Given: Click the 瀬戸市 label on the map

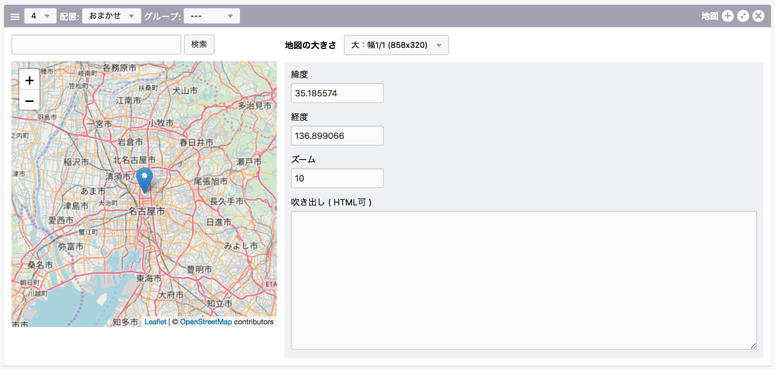Looking at the screenshot, I should pyautogui.click(x=249, y=162).
